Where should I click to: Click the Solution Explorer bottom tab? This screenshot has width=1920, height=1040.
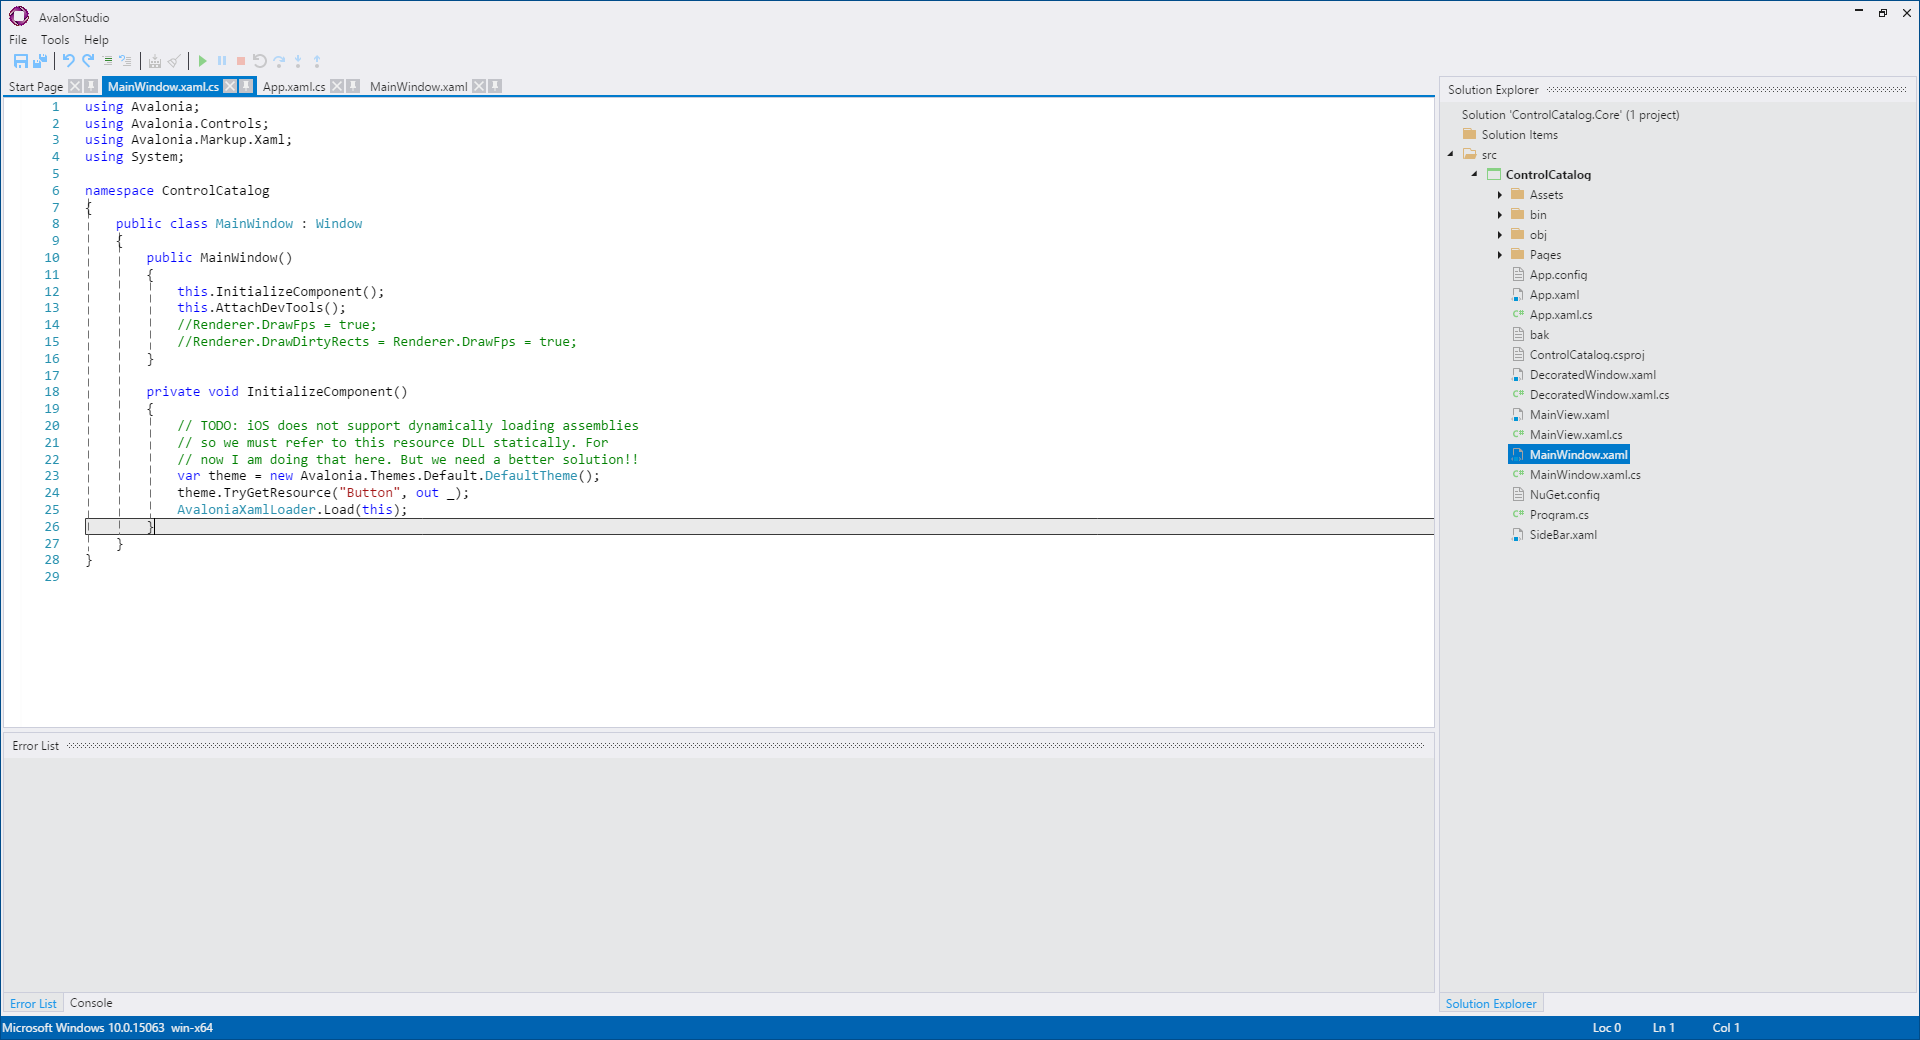pyautogui.click(x=1491, y=1003)
